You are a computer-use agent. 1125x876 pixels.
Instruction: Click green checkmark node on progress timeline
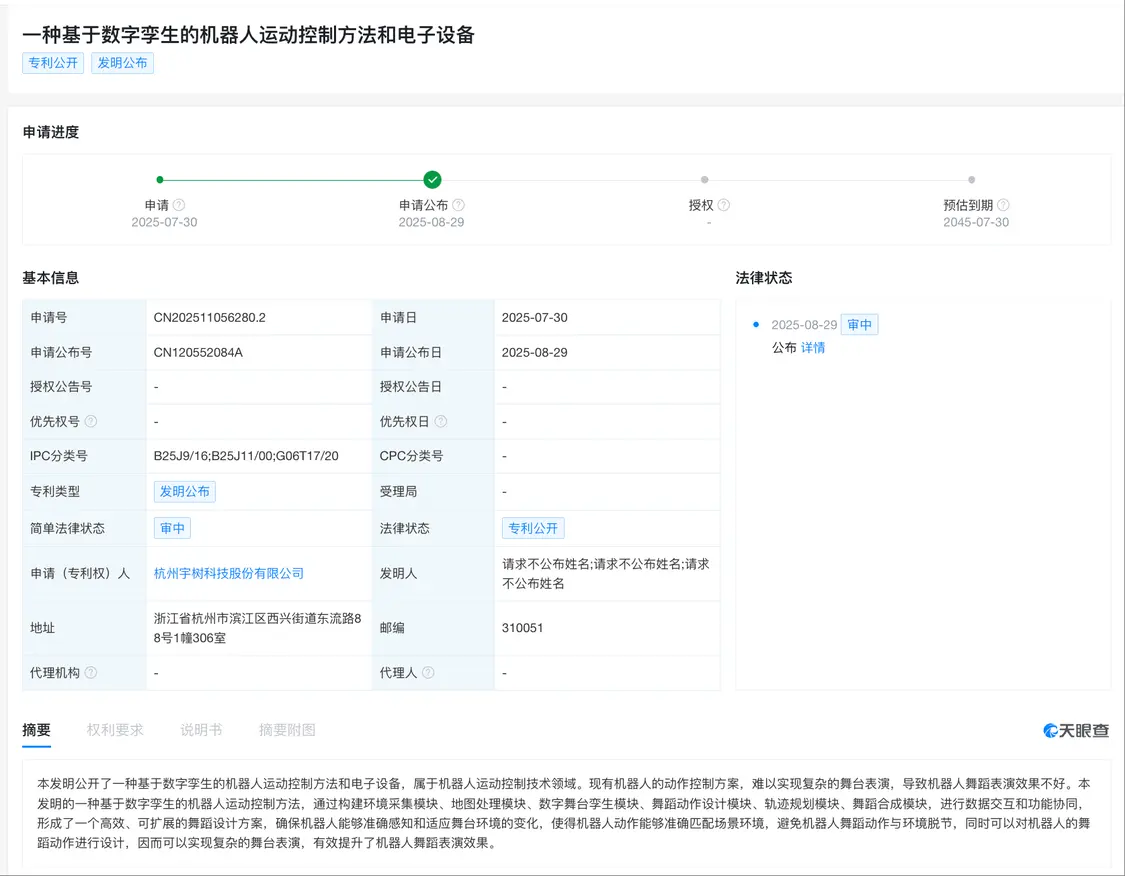coord(432,180)
